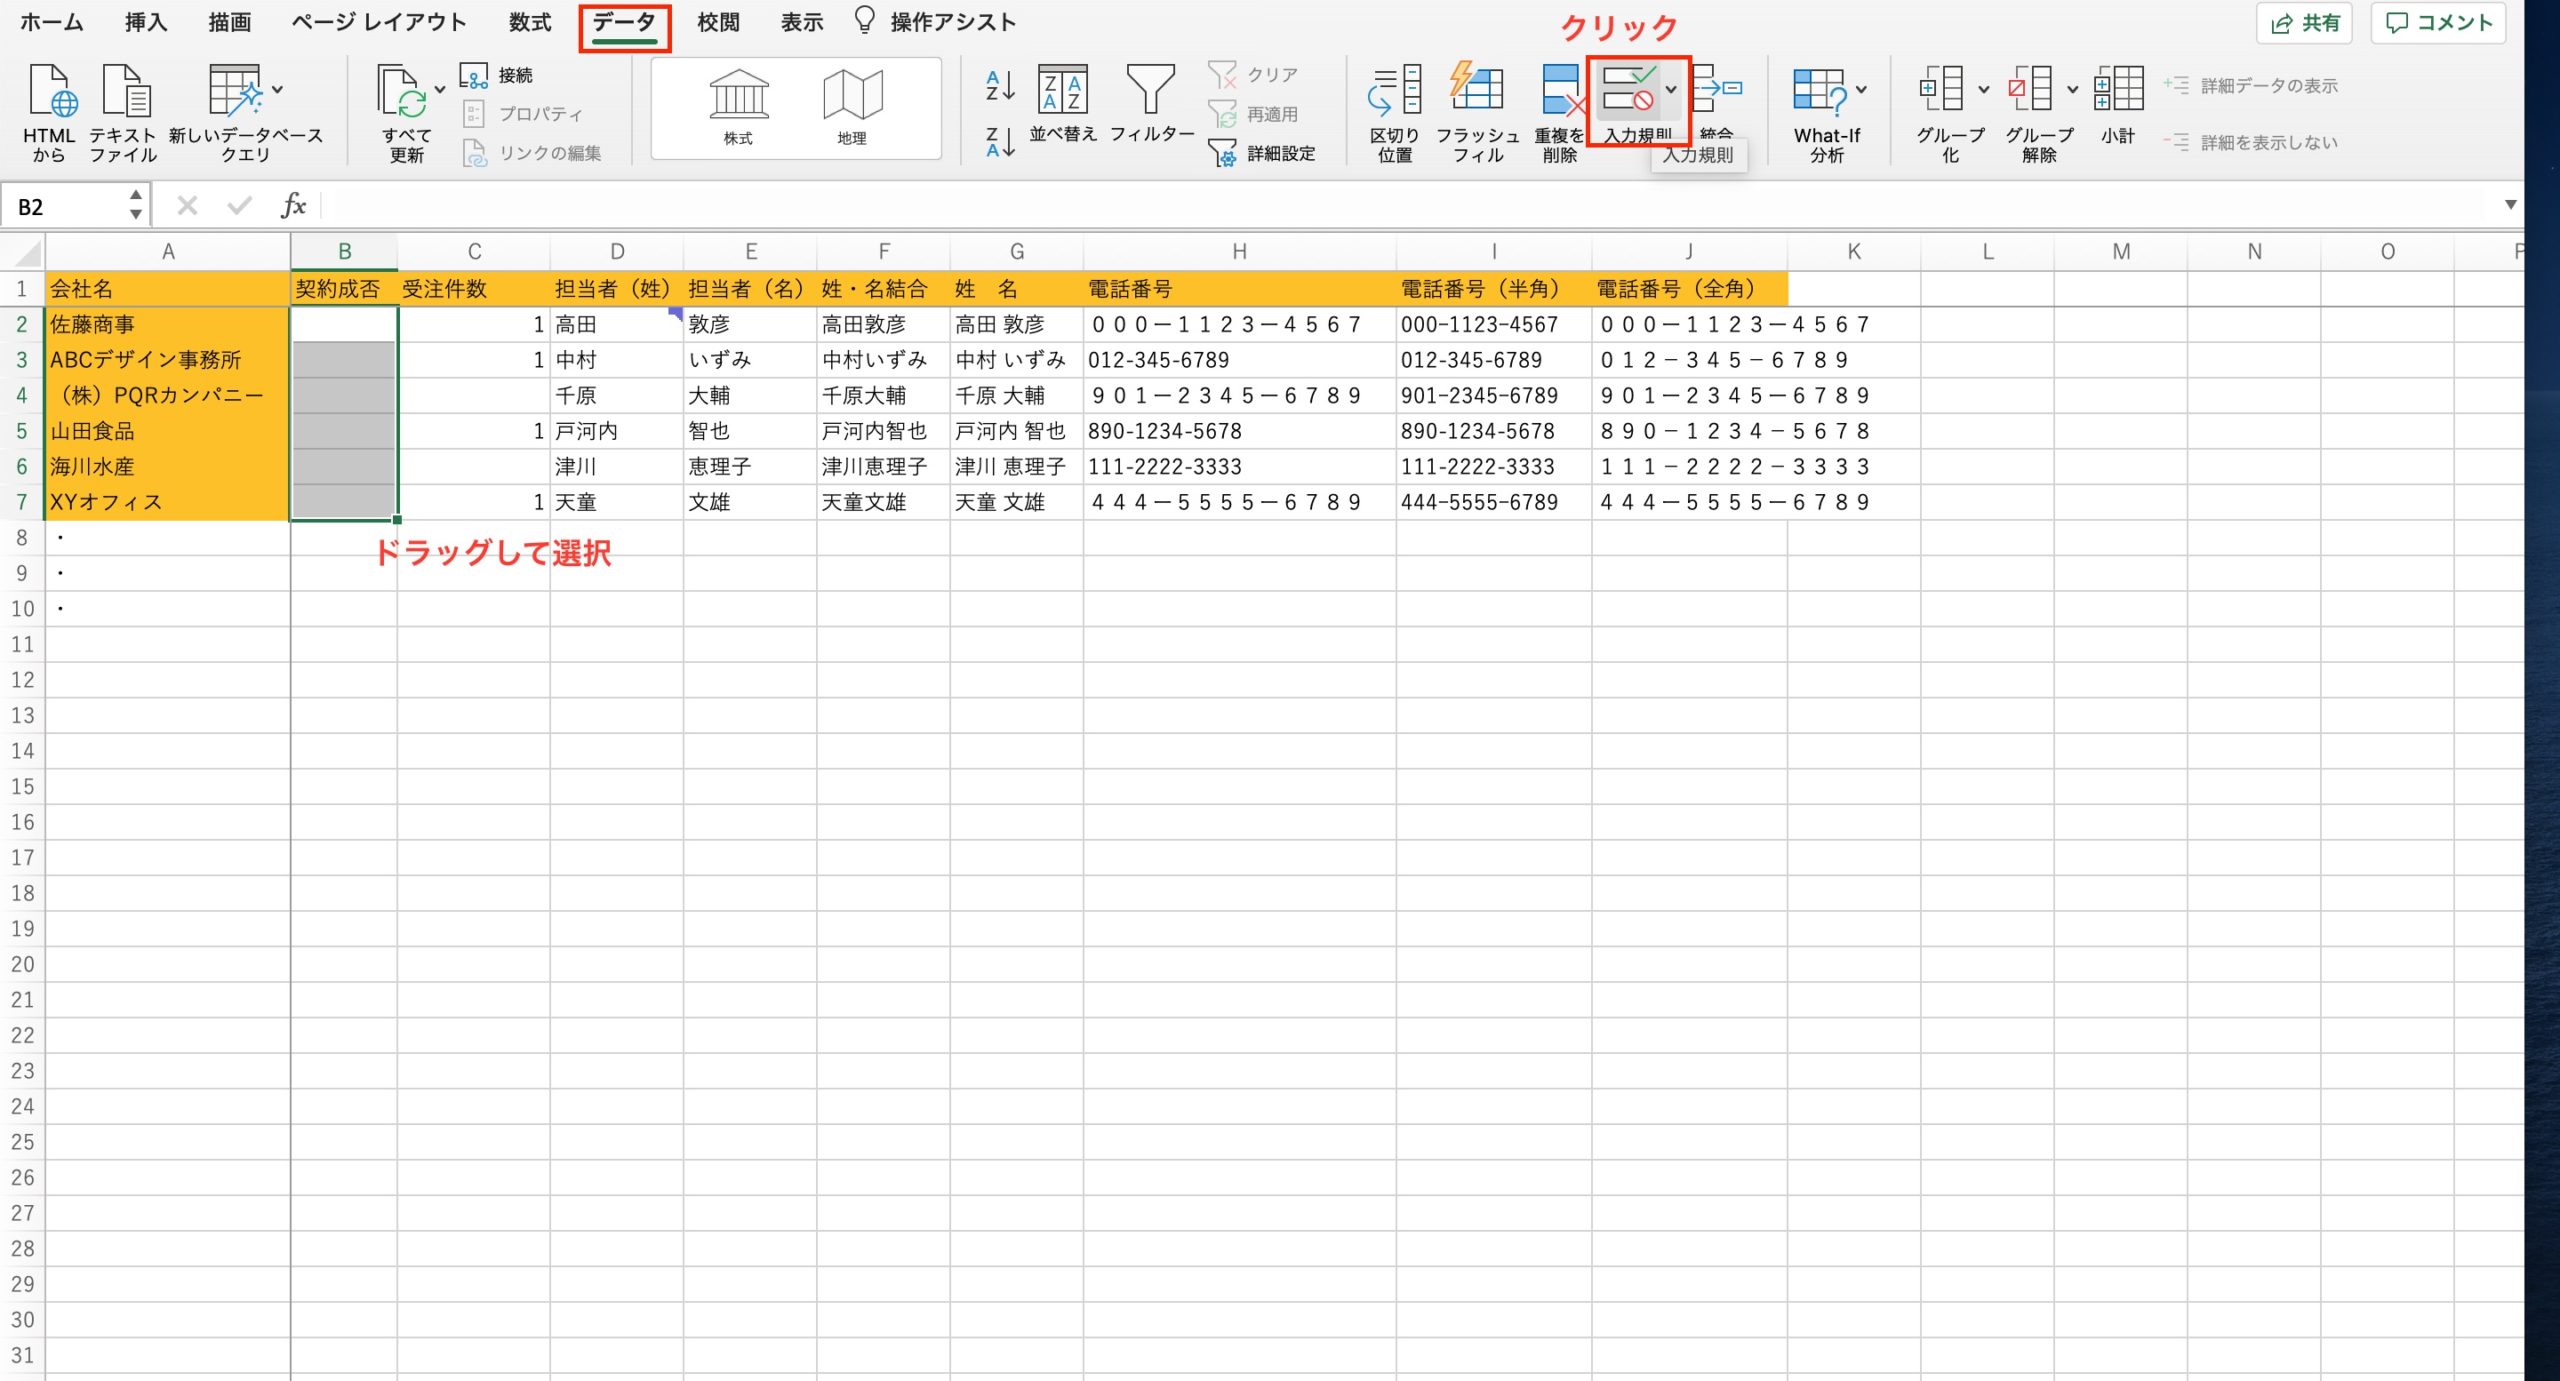
Task: Click the コメント button
Action: (2438, 23)
